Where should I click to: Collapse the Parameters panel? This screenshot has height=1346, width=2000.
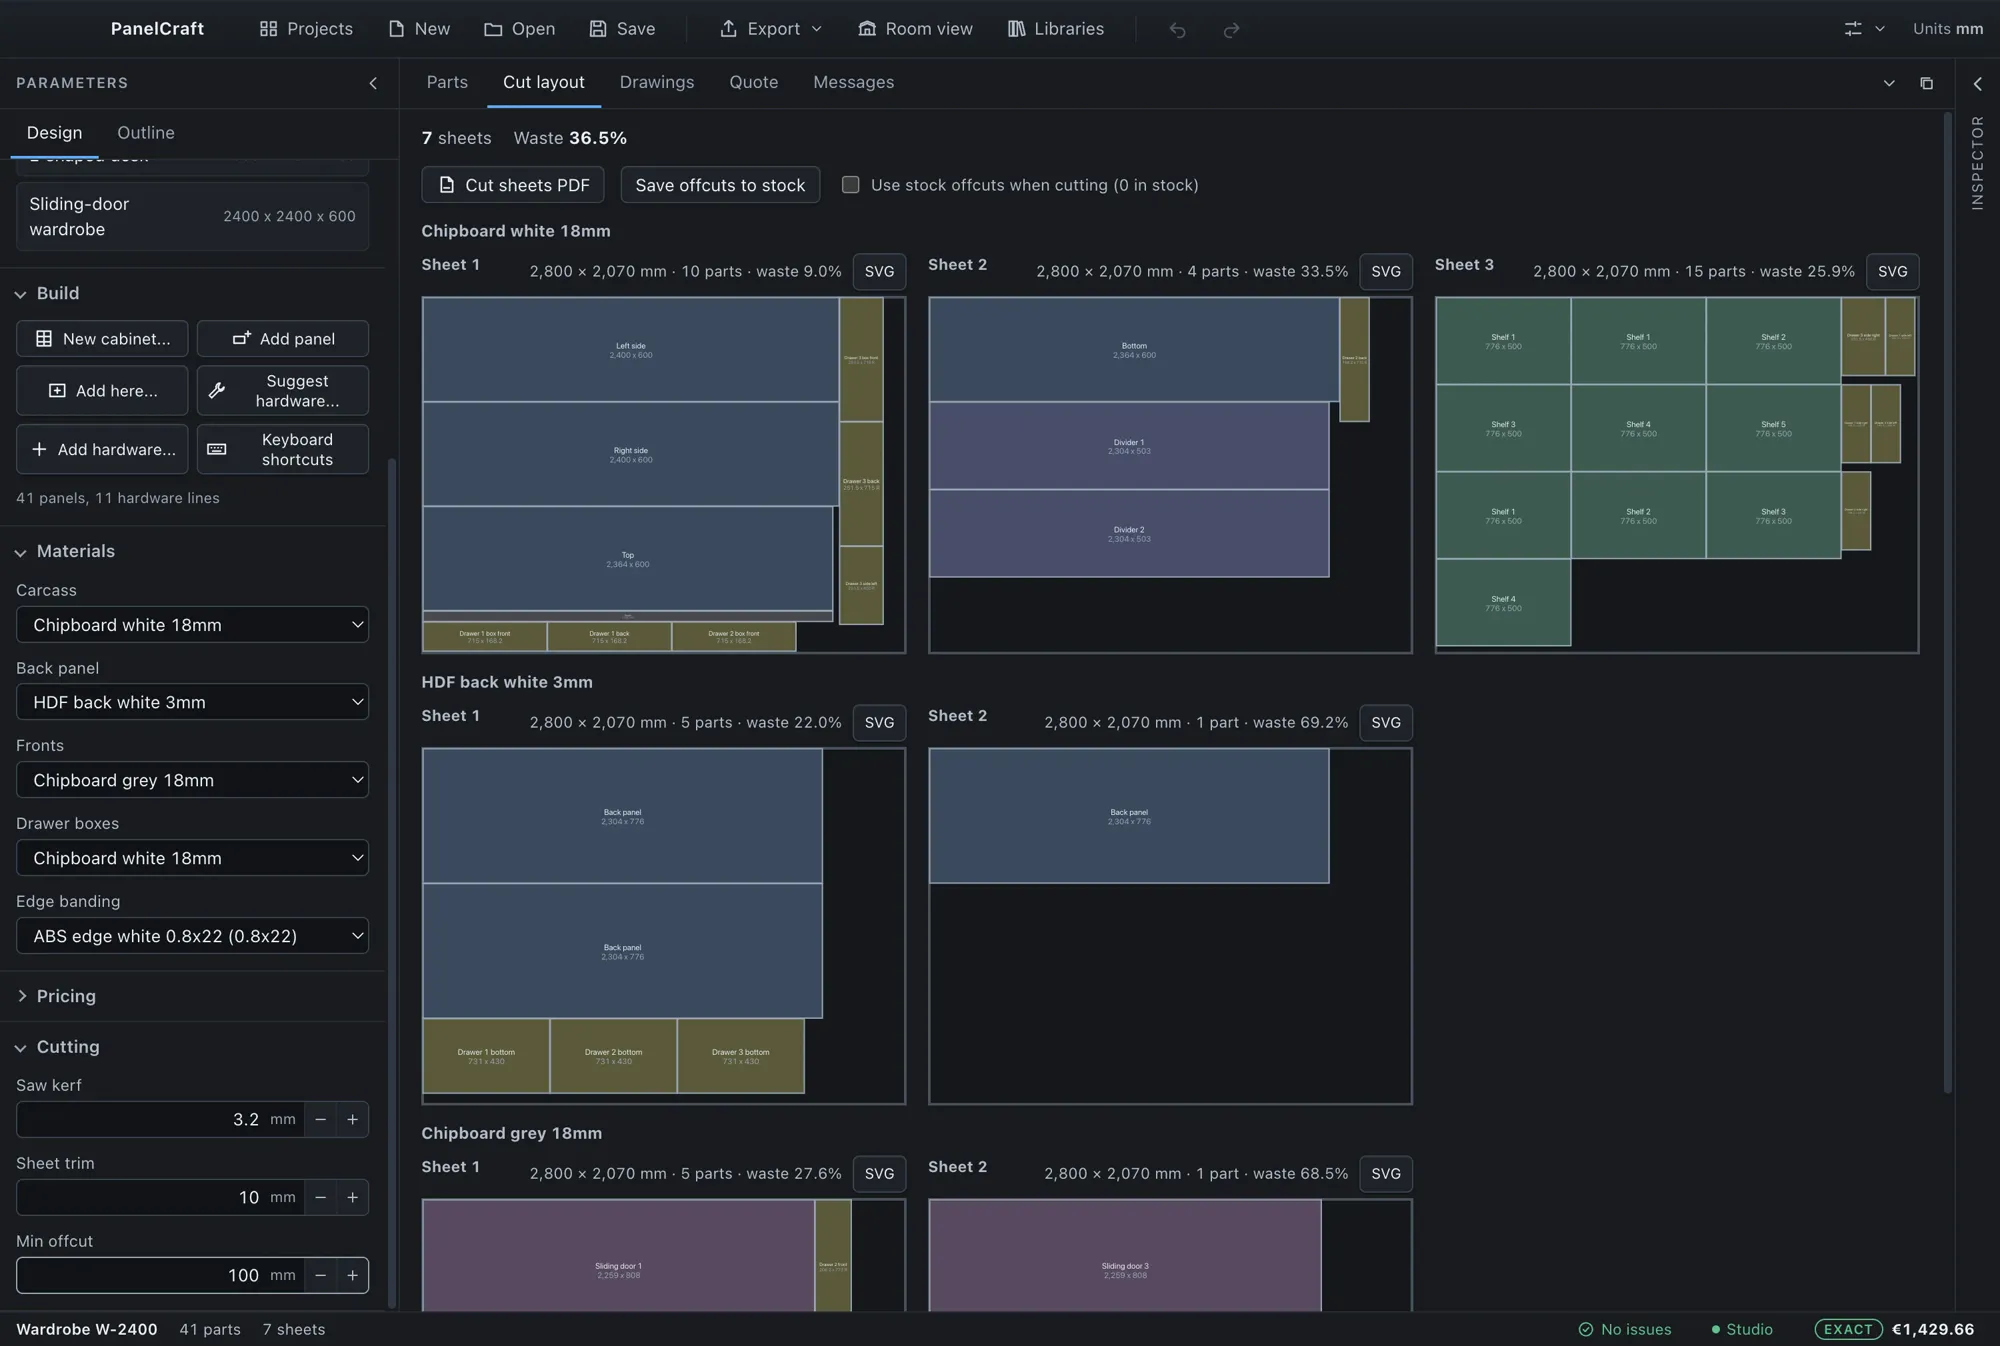[x=373, y=83]
